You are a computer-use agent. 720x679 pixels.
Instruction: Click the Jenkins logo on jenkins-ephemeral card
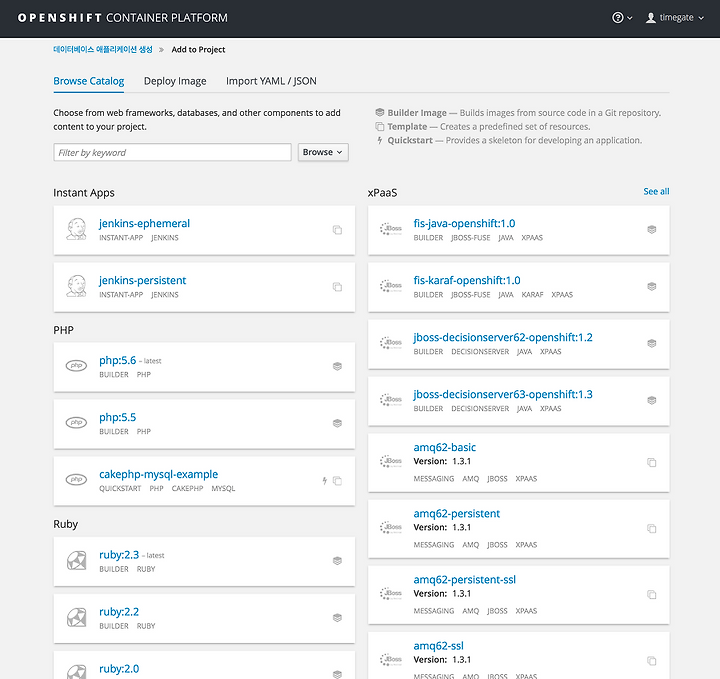coord(76,229)
